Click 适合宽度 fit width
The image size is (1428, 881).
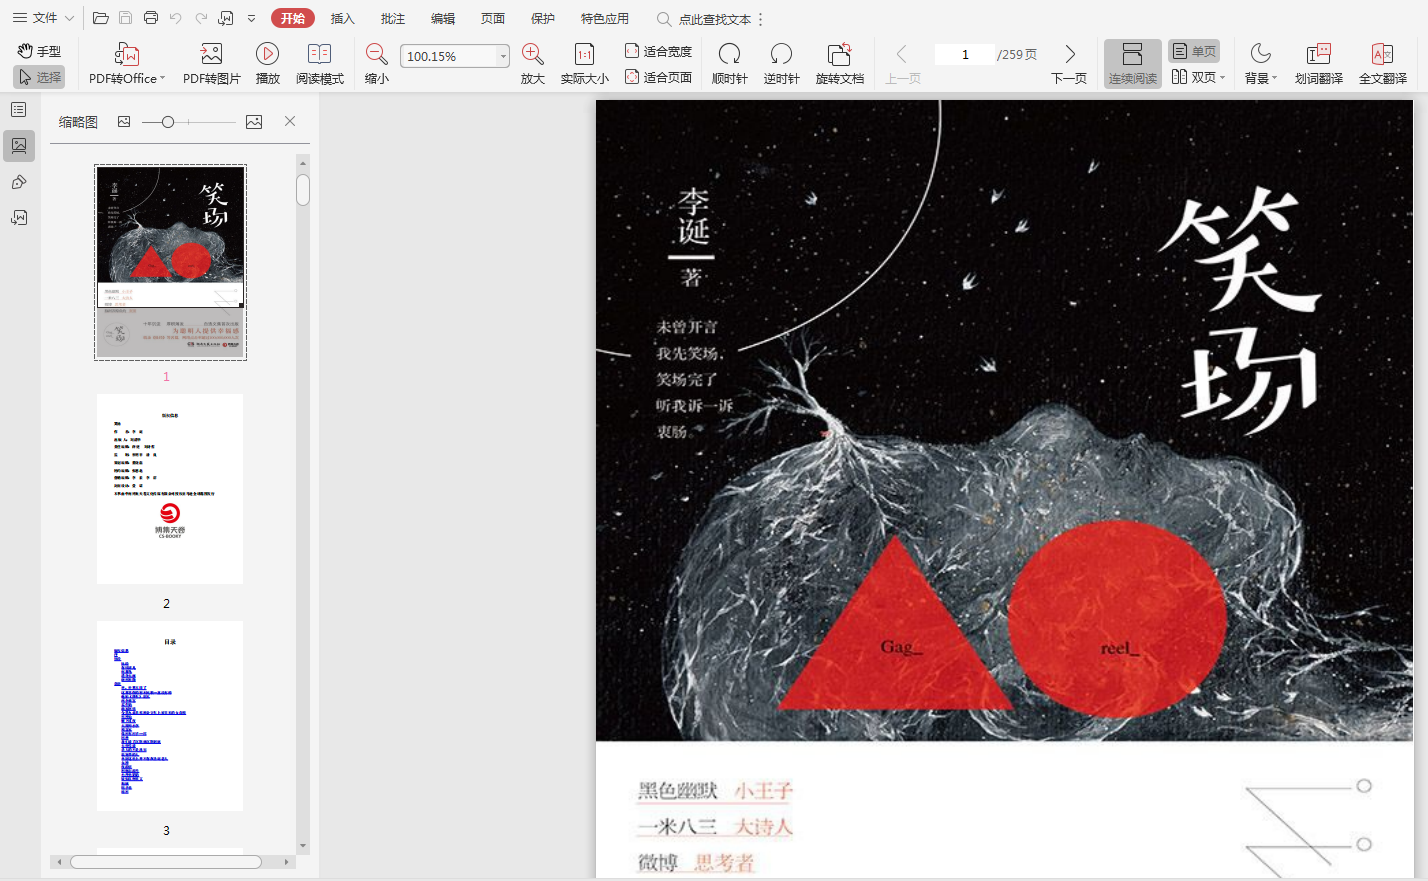pyautogui.click(x=658, y=51)
